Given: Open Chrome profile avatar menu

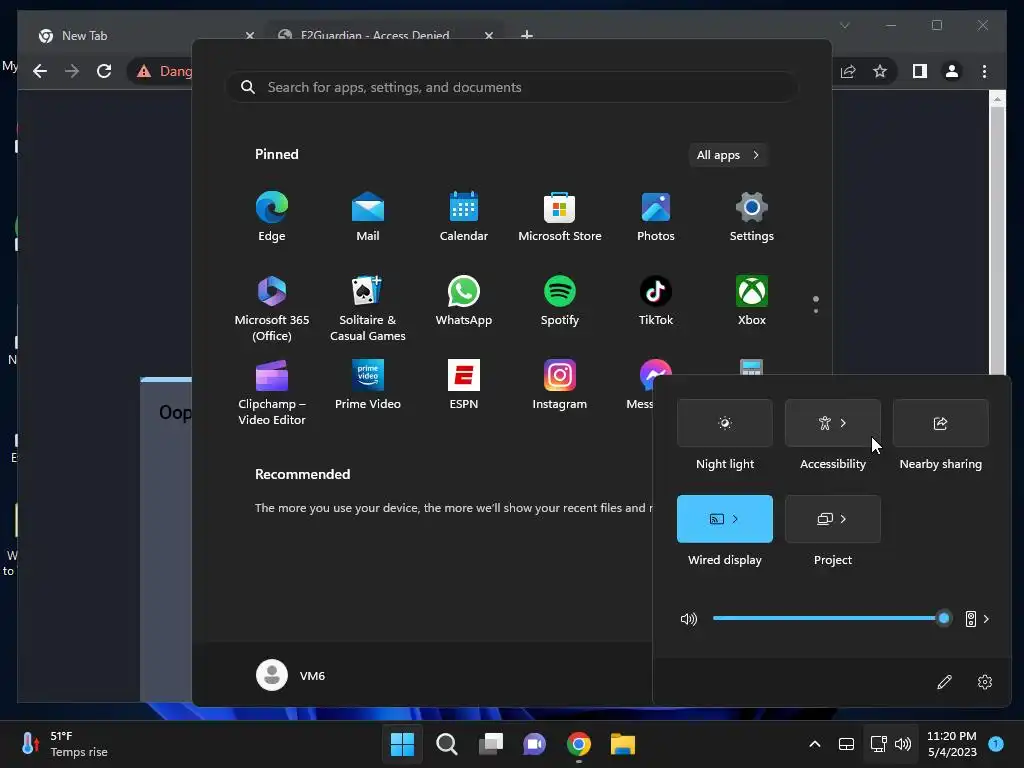Looking at the screenshot, I should pos(952,71).
